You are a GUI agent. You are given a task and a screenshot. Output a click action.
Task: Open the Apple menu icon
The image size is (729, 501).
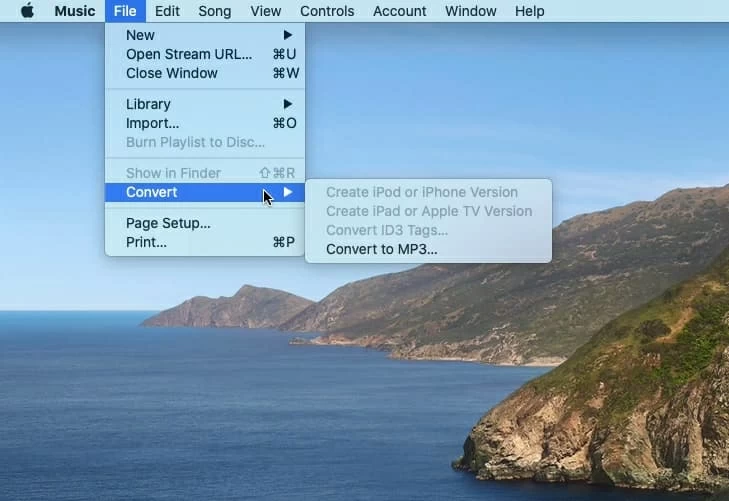(27, 11)
